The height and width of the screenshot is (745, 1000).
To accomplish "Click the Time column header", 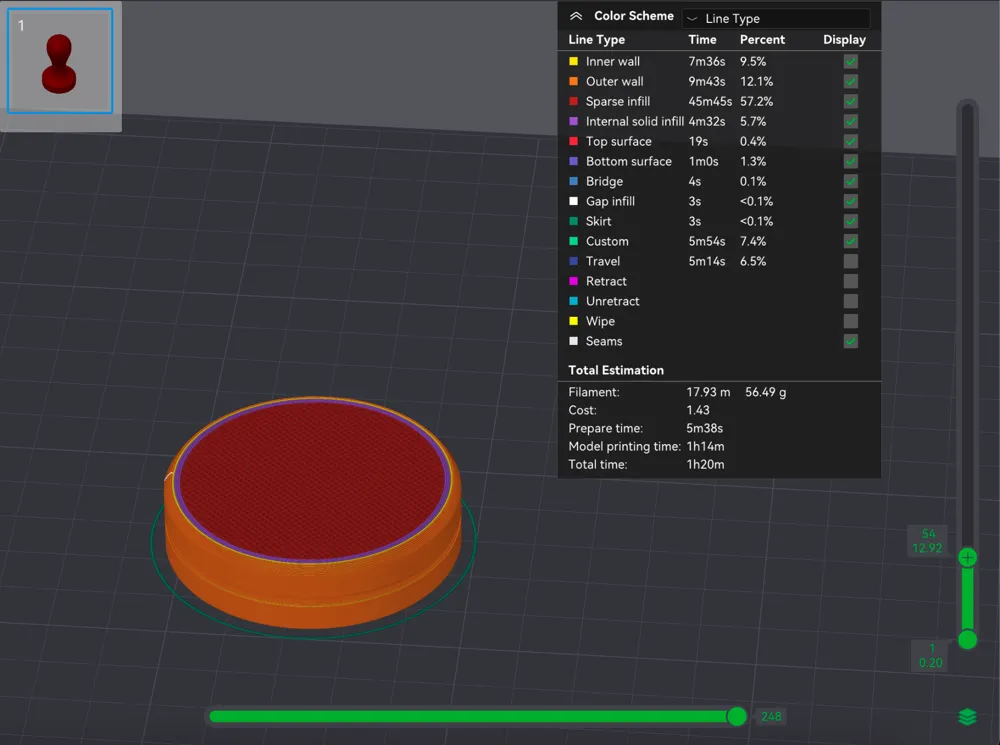I will coord(702,40).
